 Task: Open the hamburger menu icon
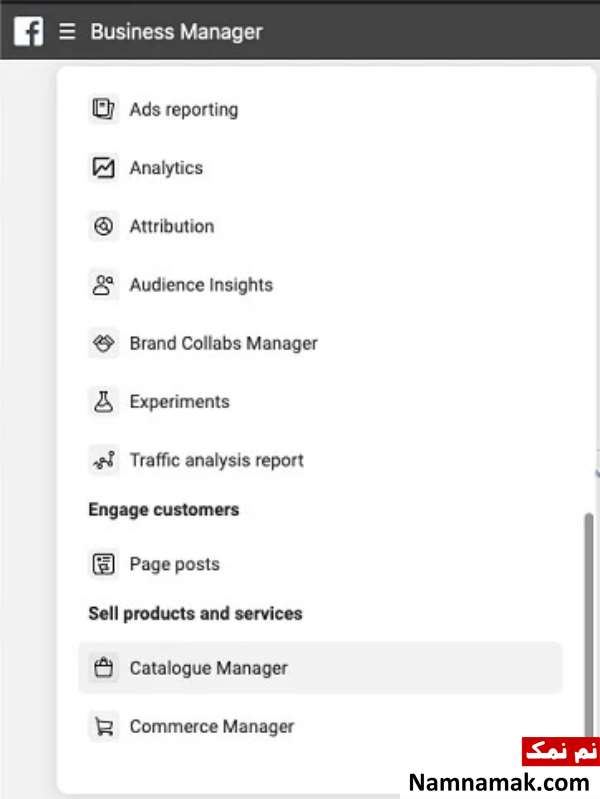click(x=67, y=31)
